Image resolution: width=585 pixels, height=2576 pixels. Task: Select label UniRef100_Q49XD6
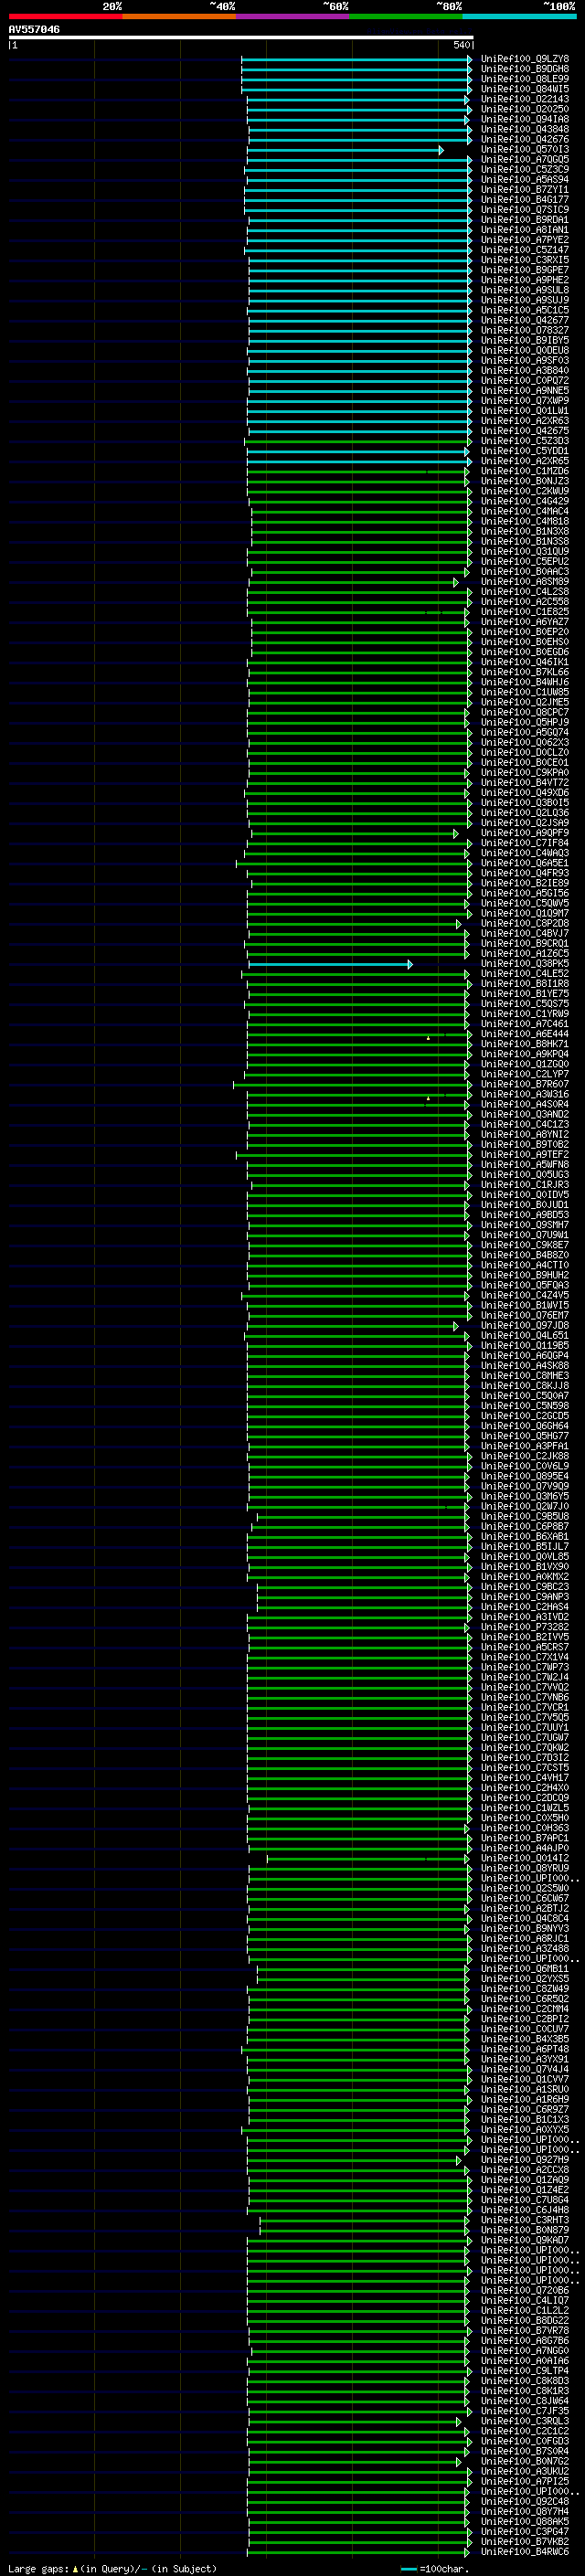(x=525, y=792)
